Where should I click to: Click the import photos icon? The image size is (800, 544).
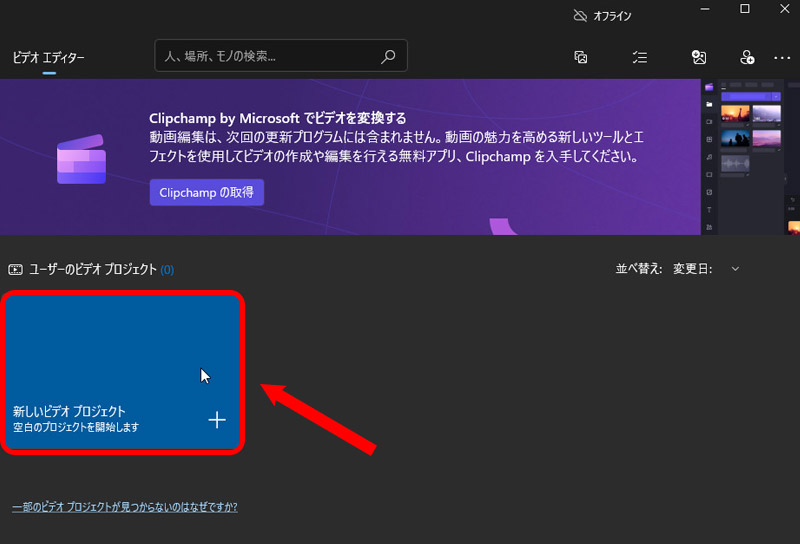coord(700,58)
